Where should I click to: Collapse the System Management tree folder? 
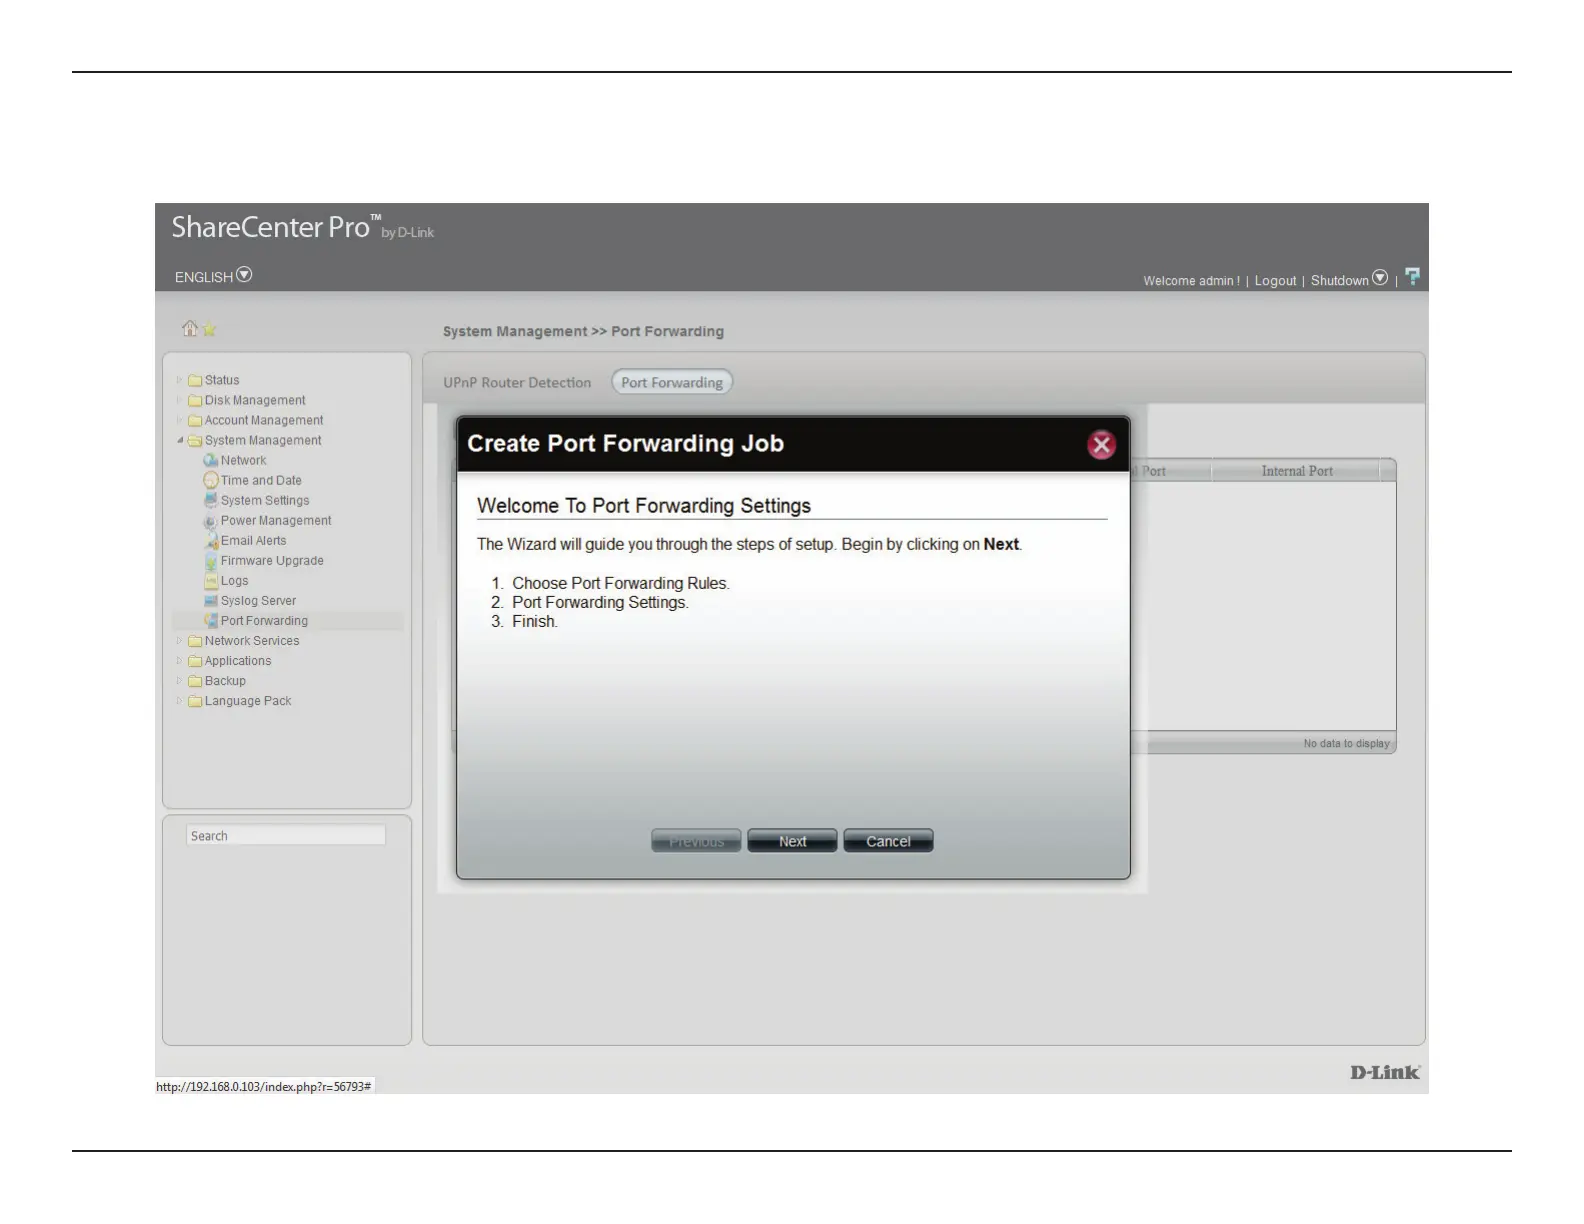click(180, 440)
